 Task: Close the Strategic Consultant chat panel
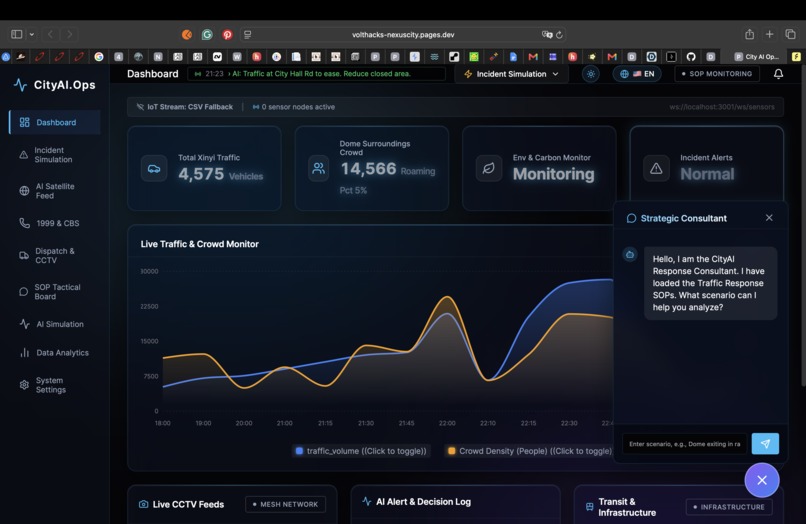(x=769, y=218)
